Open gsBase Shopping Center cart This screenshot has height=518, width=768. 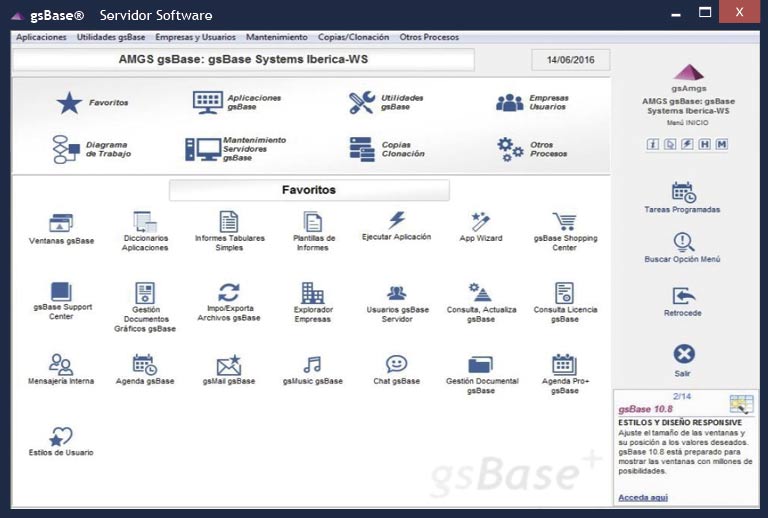coord(565,222)
